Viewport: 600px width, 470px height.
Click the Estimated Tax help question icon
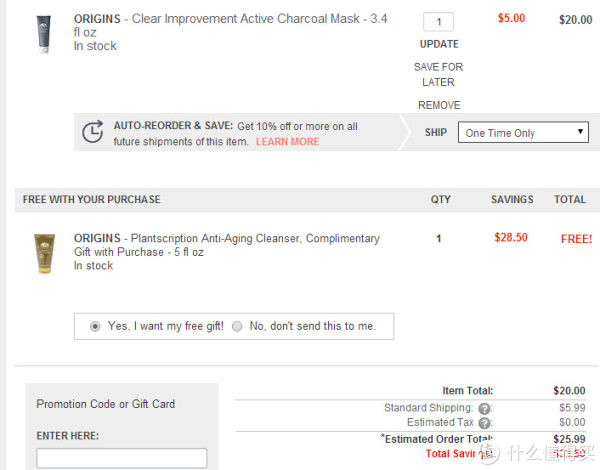coord(484,423)
